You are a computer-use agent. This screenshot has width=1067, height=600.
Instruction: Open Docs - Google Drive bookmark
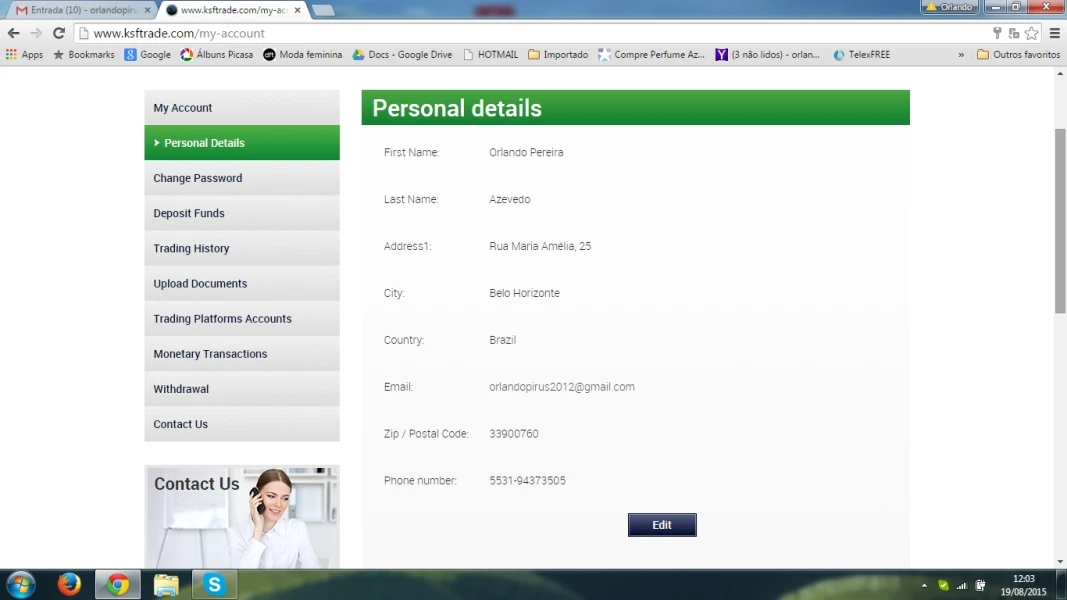click(x=402, y=54)
